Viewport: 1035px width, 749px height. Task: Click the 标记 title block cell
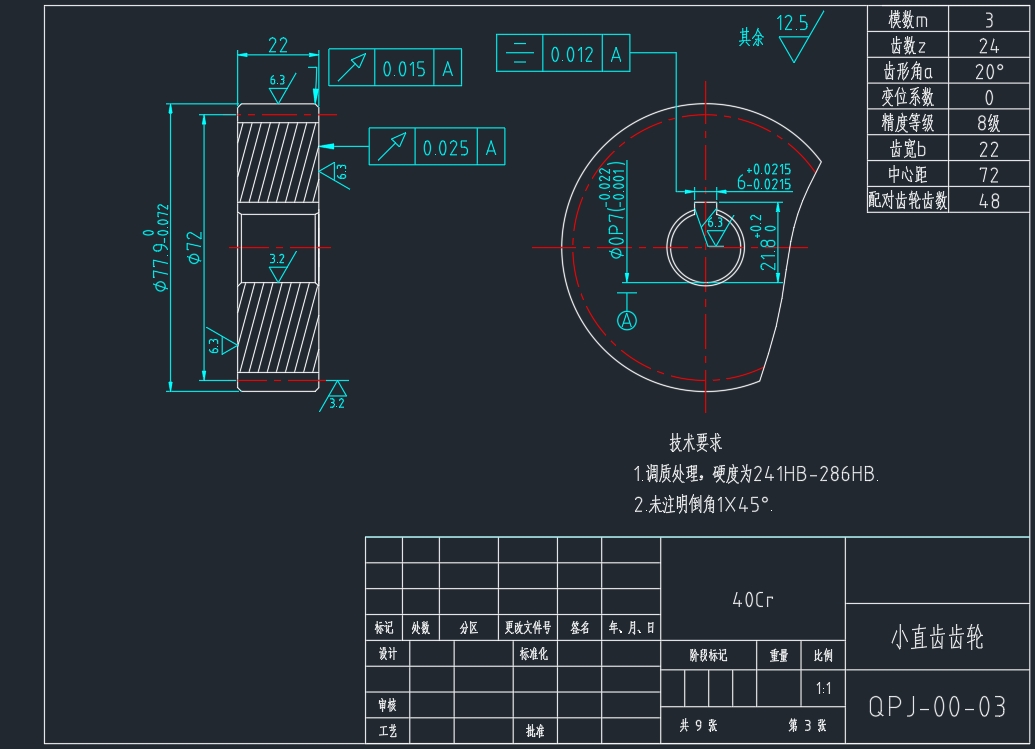[384, 628]
